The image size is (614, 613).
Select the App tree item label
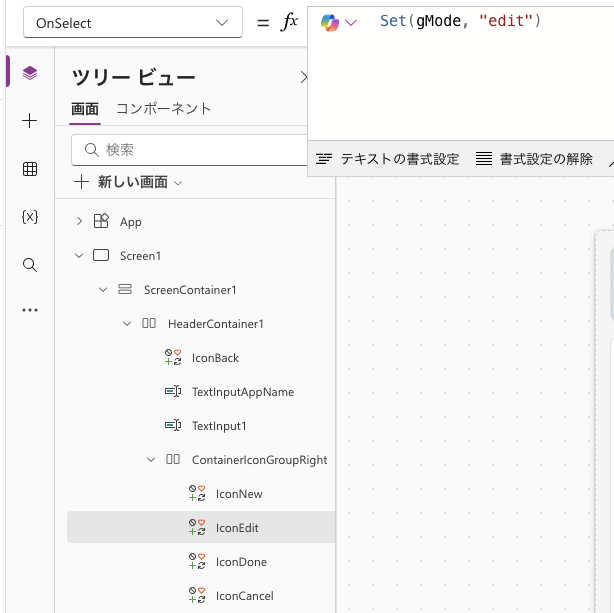tap(130, 222)
